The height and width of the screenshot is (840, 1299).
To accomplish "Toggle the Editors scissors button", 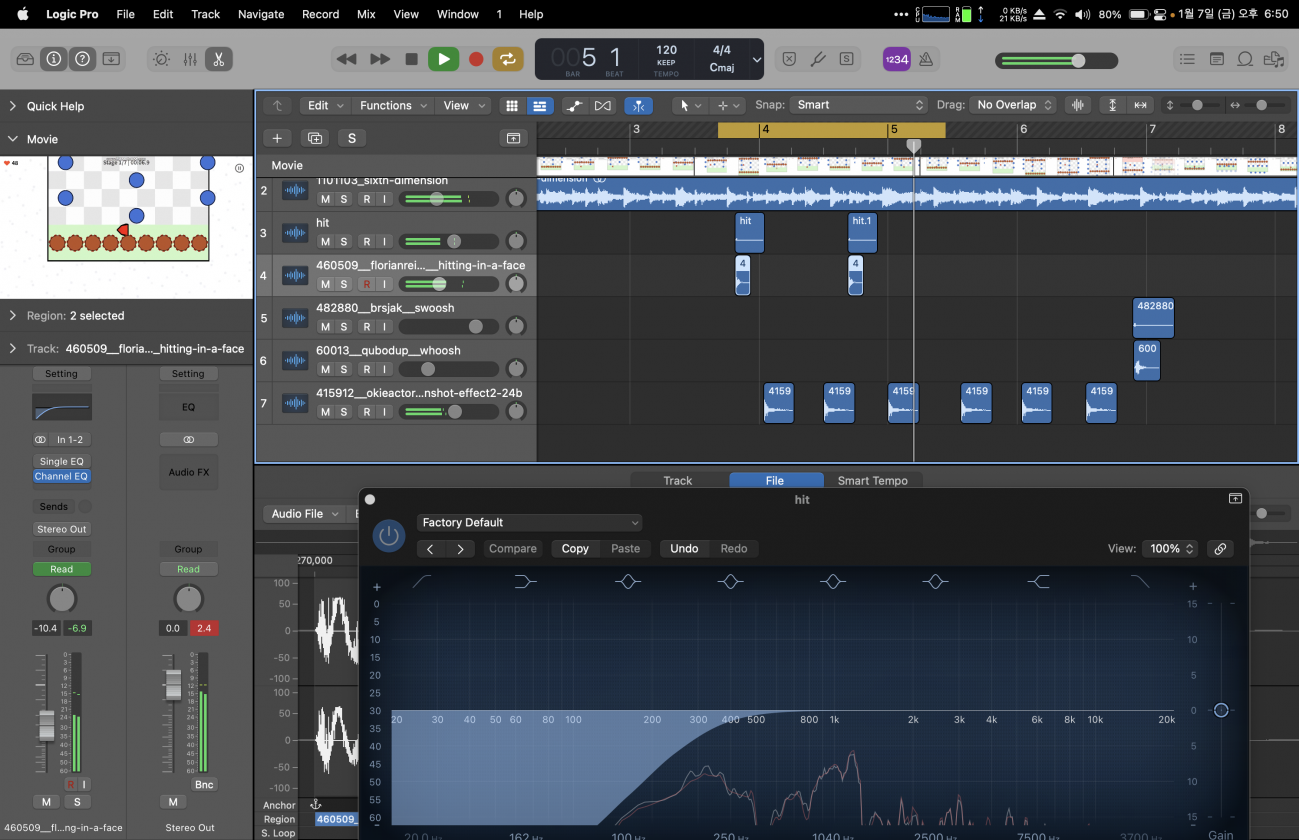I will [218, 59].
